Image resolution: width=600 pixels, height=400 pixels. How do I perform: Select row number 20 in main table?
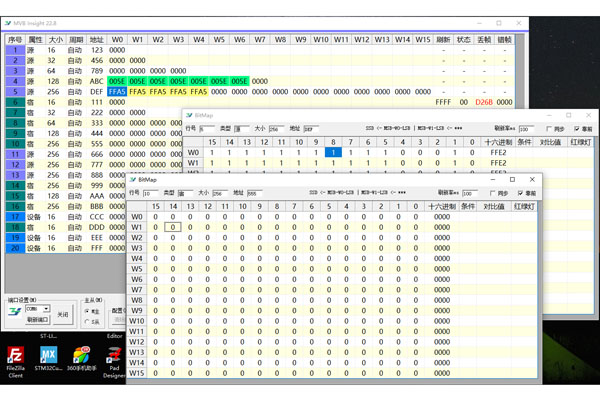(x=15, y=248)
